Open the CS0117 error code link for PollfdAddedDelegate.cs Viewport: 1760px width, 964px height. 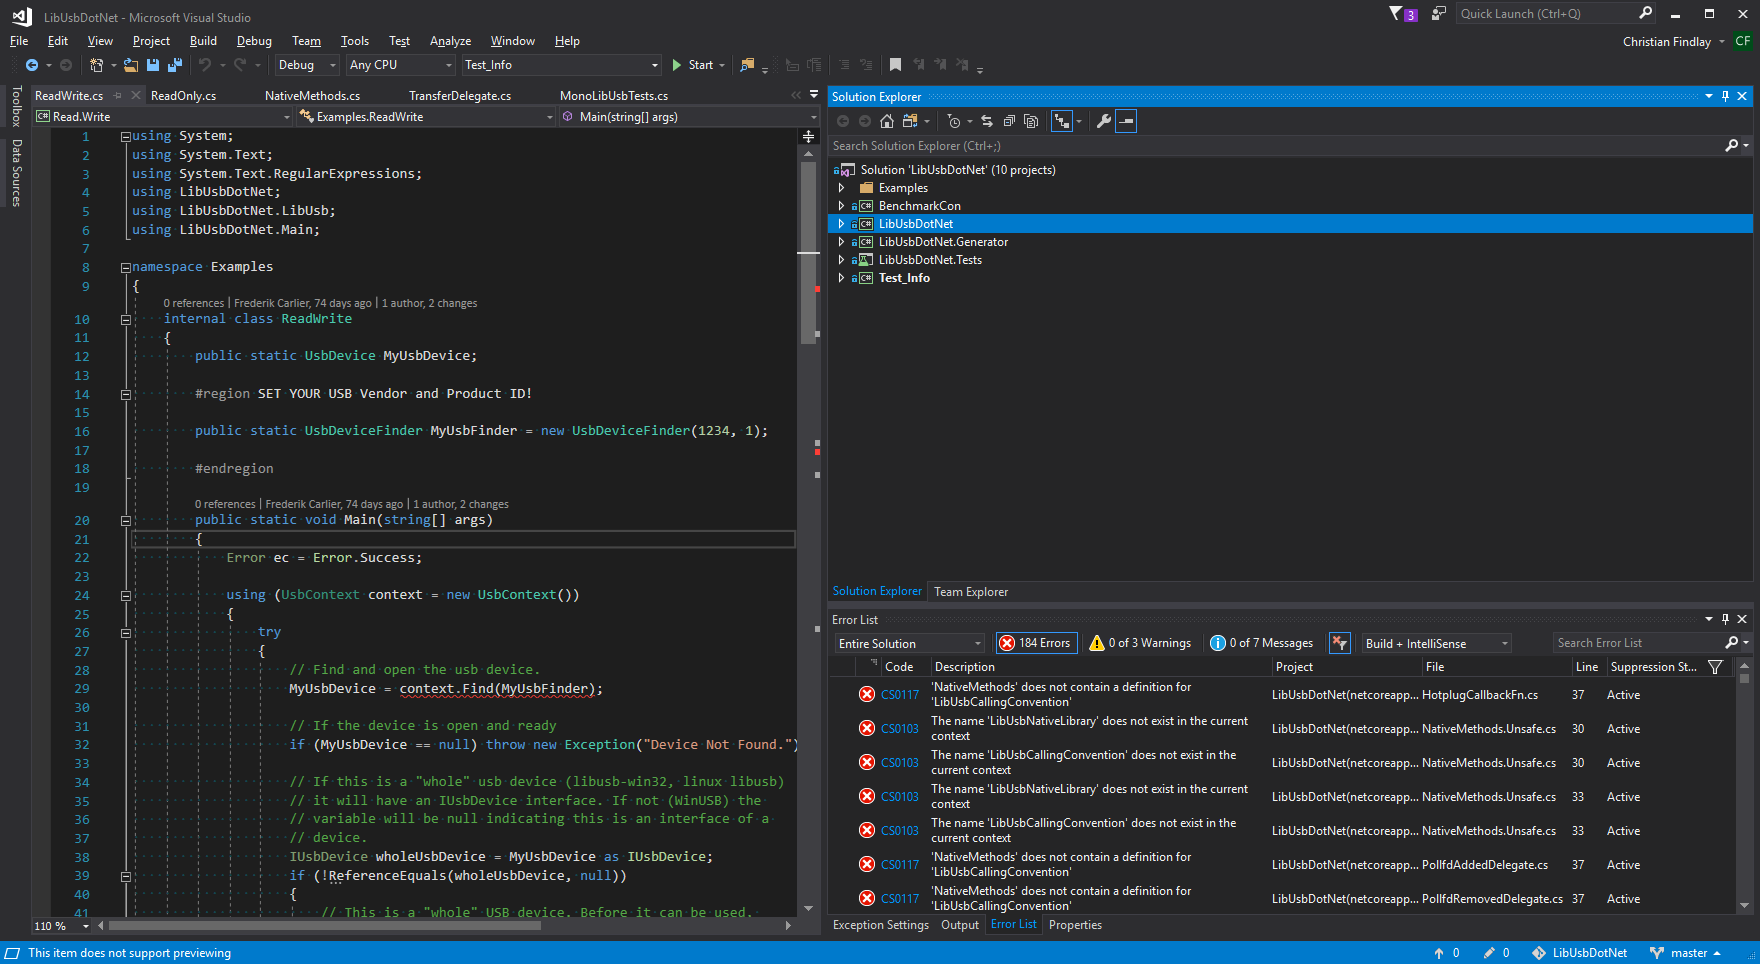(900, 865)
